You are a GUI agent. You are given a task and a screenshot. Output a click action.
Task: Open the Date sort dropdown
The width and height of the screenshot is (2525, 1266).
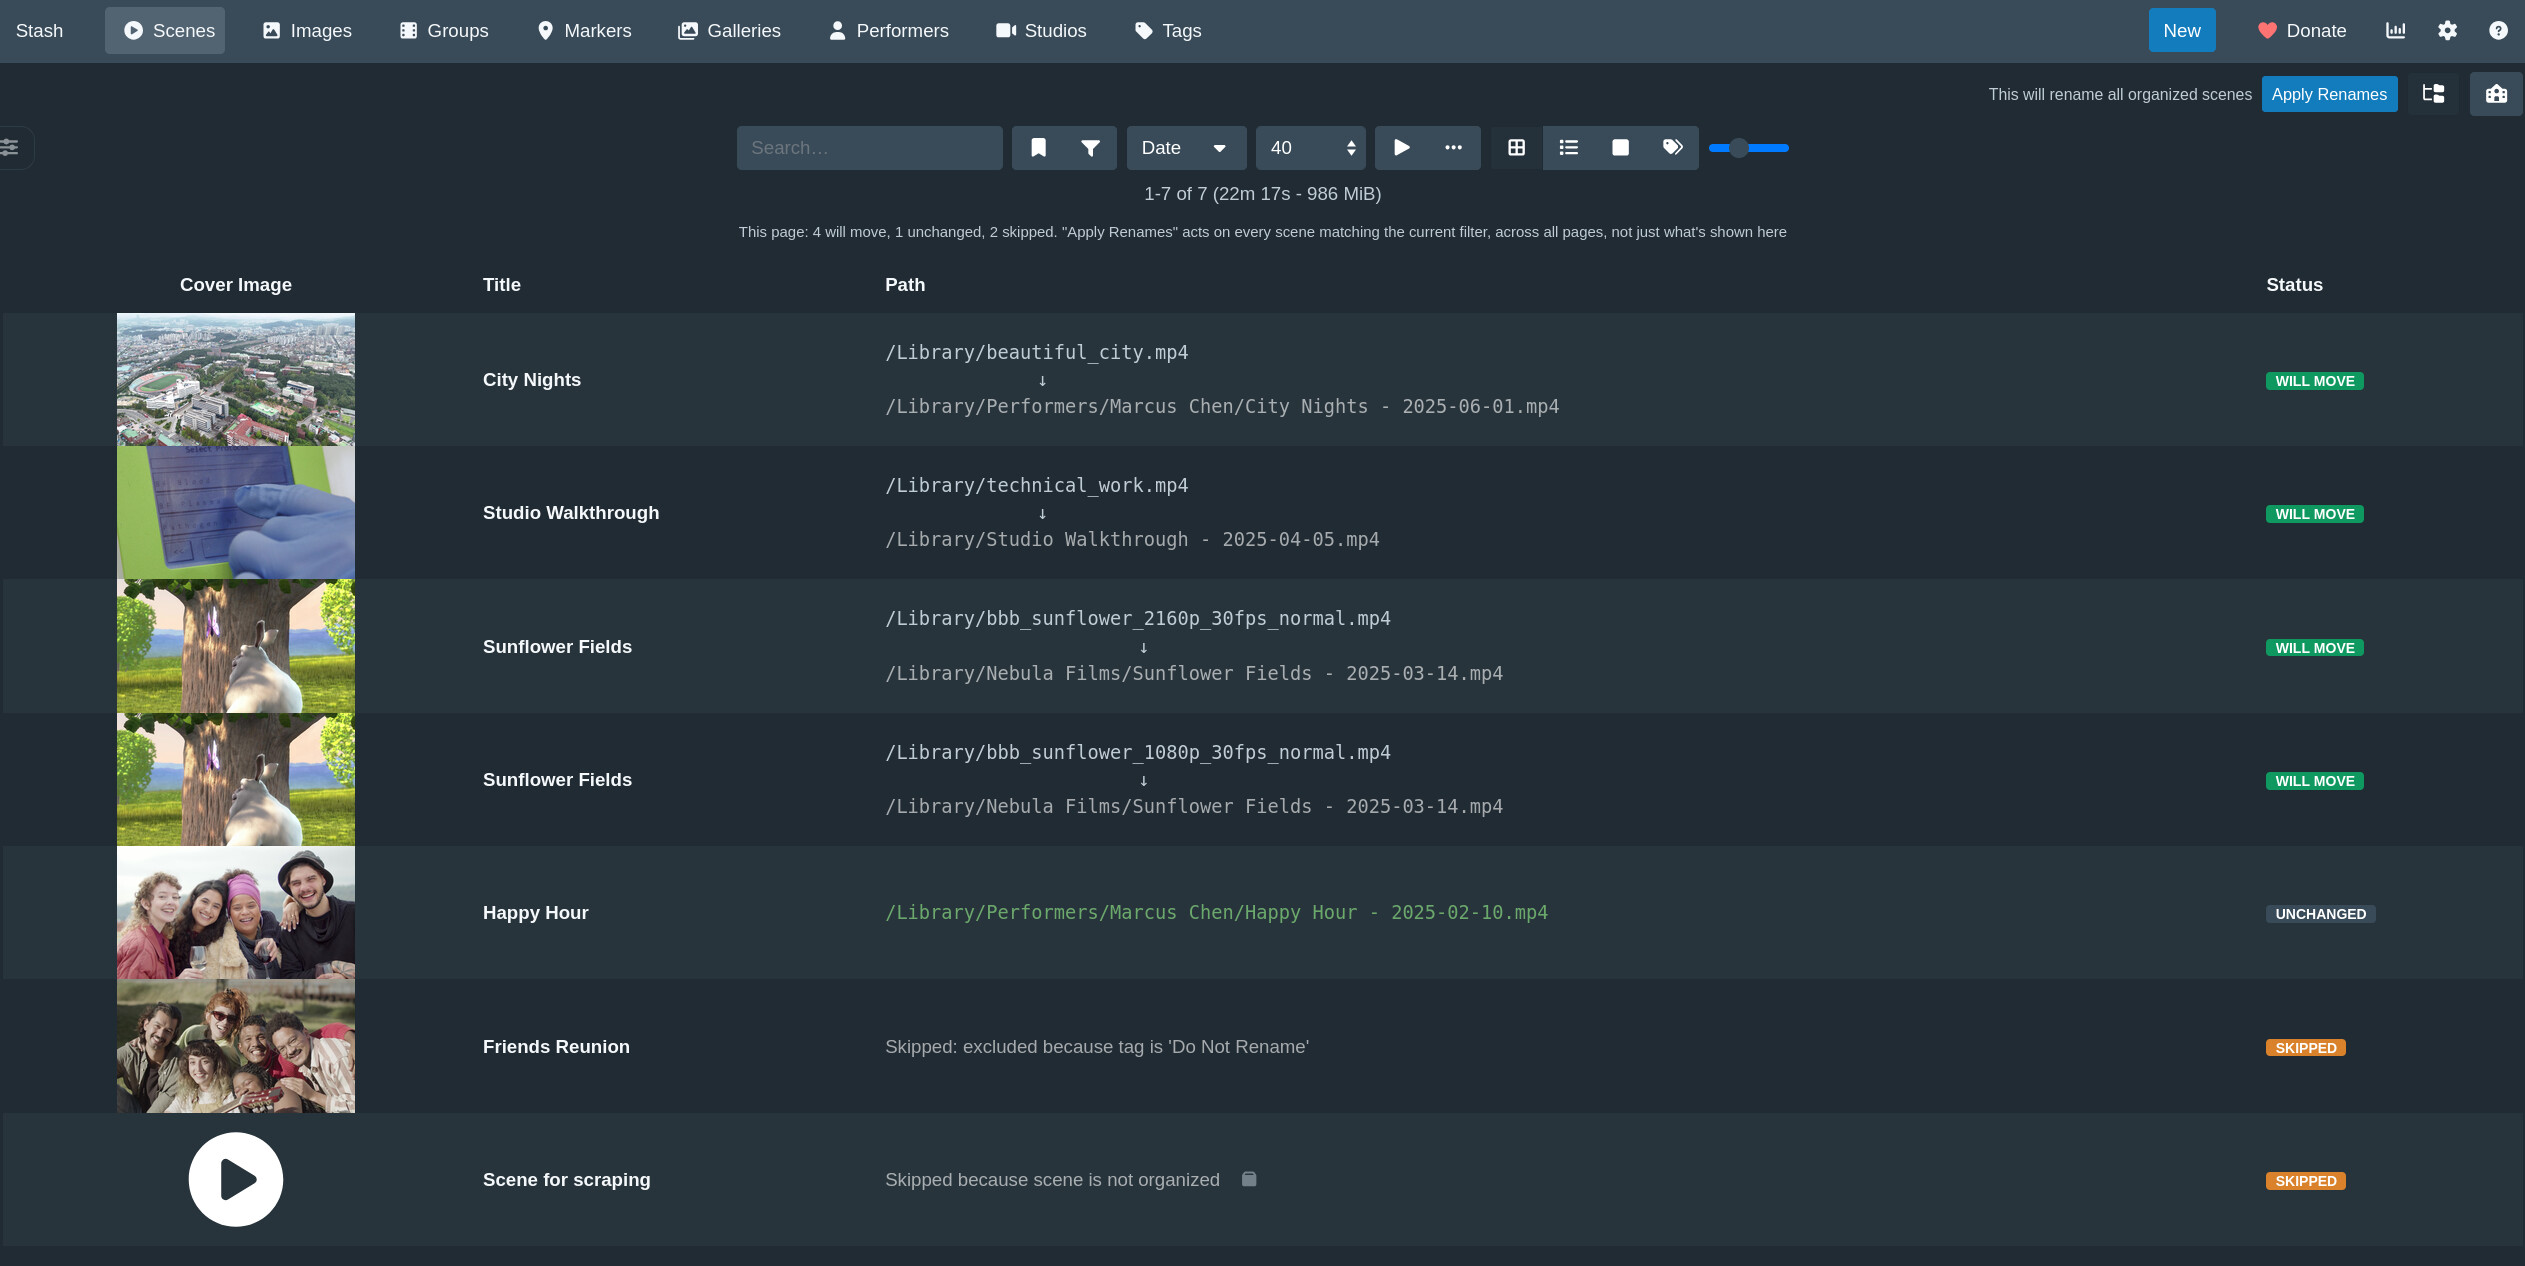click(1186, 148)
